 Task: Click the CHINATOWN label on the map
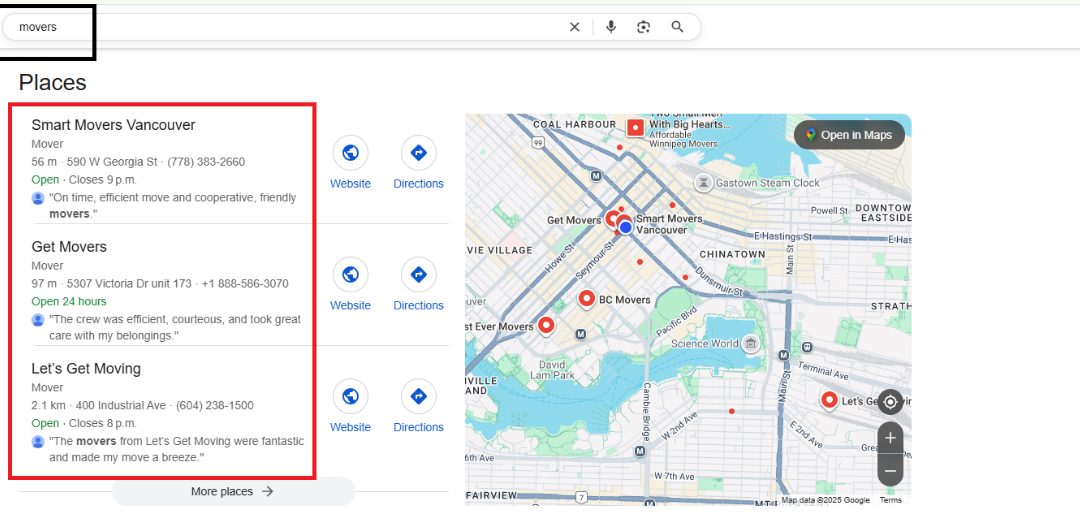point(732,254)
